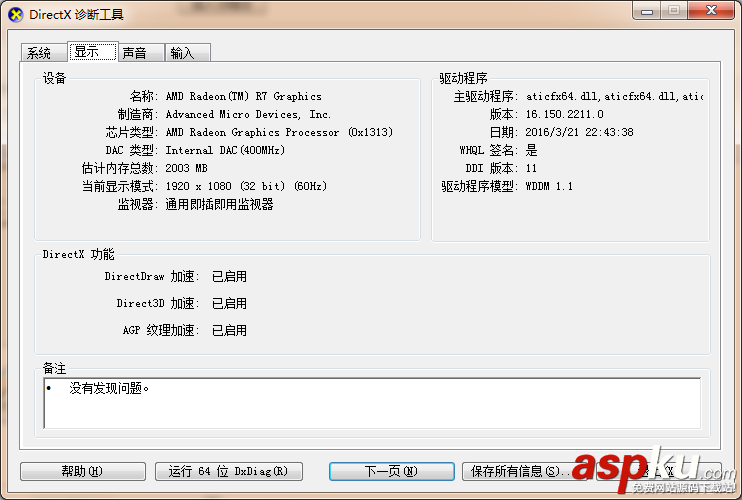Click the note '没有发现问题。'
Viewport: 742px width, 500px height.
coord(109,388)
